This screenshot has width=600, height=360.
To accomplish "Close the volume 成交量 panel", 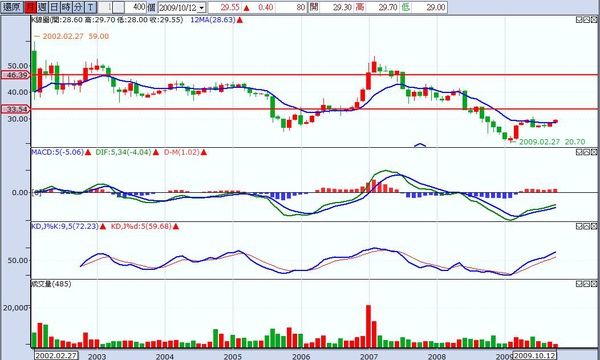I will (593, 283).
